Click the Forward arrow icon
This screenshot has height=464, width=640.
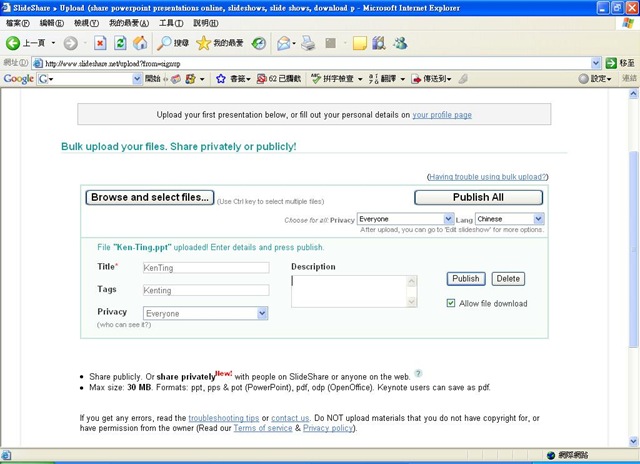click(x=71, y=43)
